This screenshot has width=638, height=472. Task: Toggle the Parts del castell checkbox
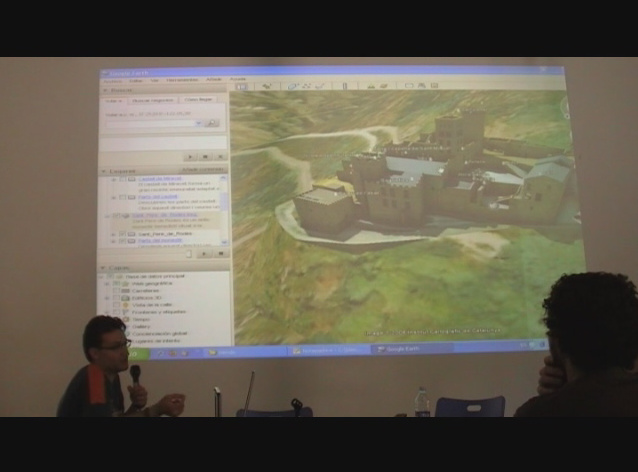(122, 197)
